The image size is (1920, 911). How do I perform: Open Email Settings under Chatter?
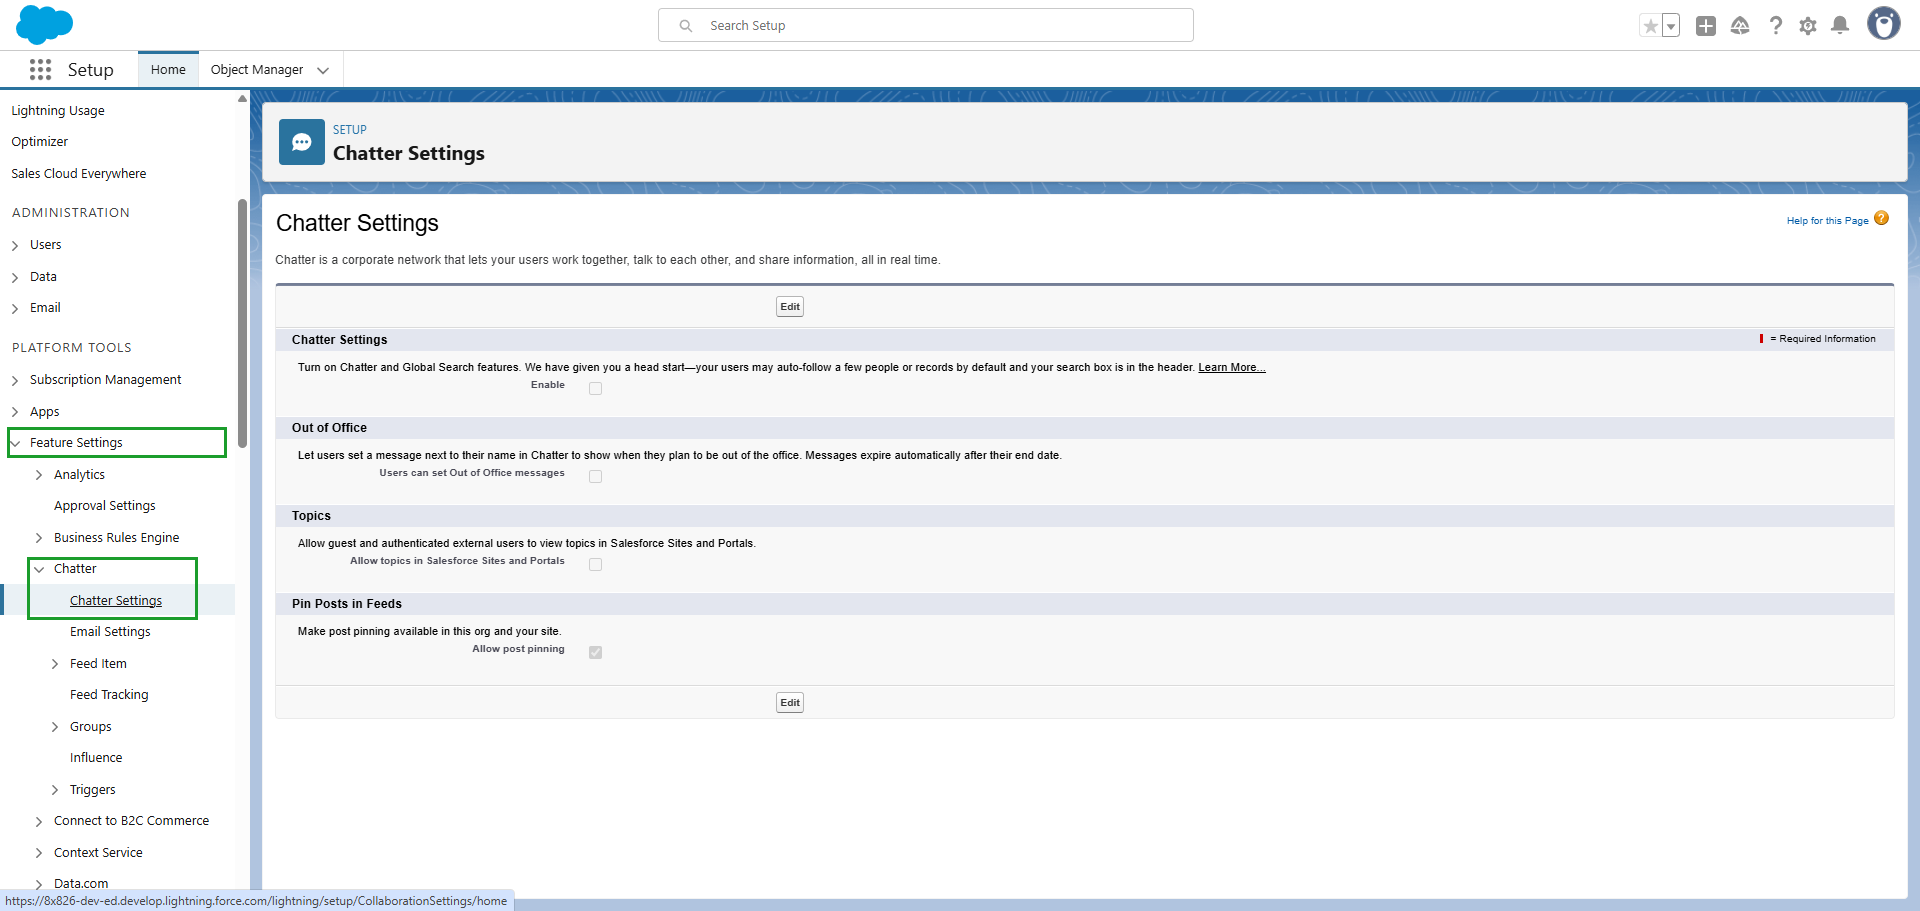coord(110,632)
